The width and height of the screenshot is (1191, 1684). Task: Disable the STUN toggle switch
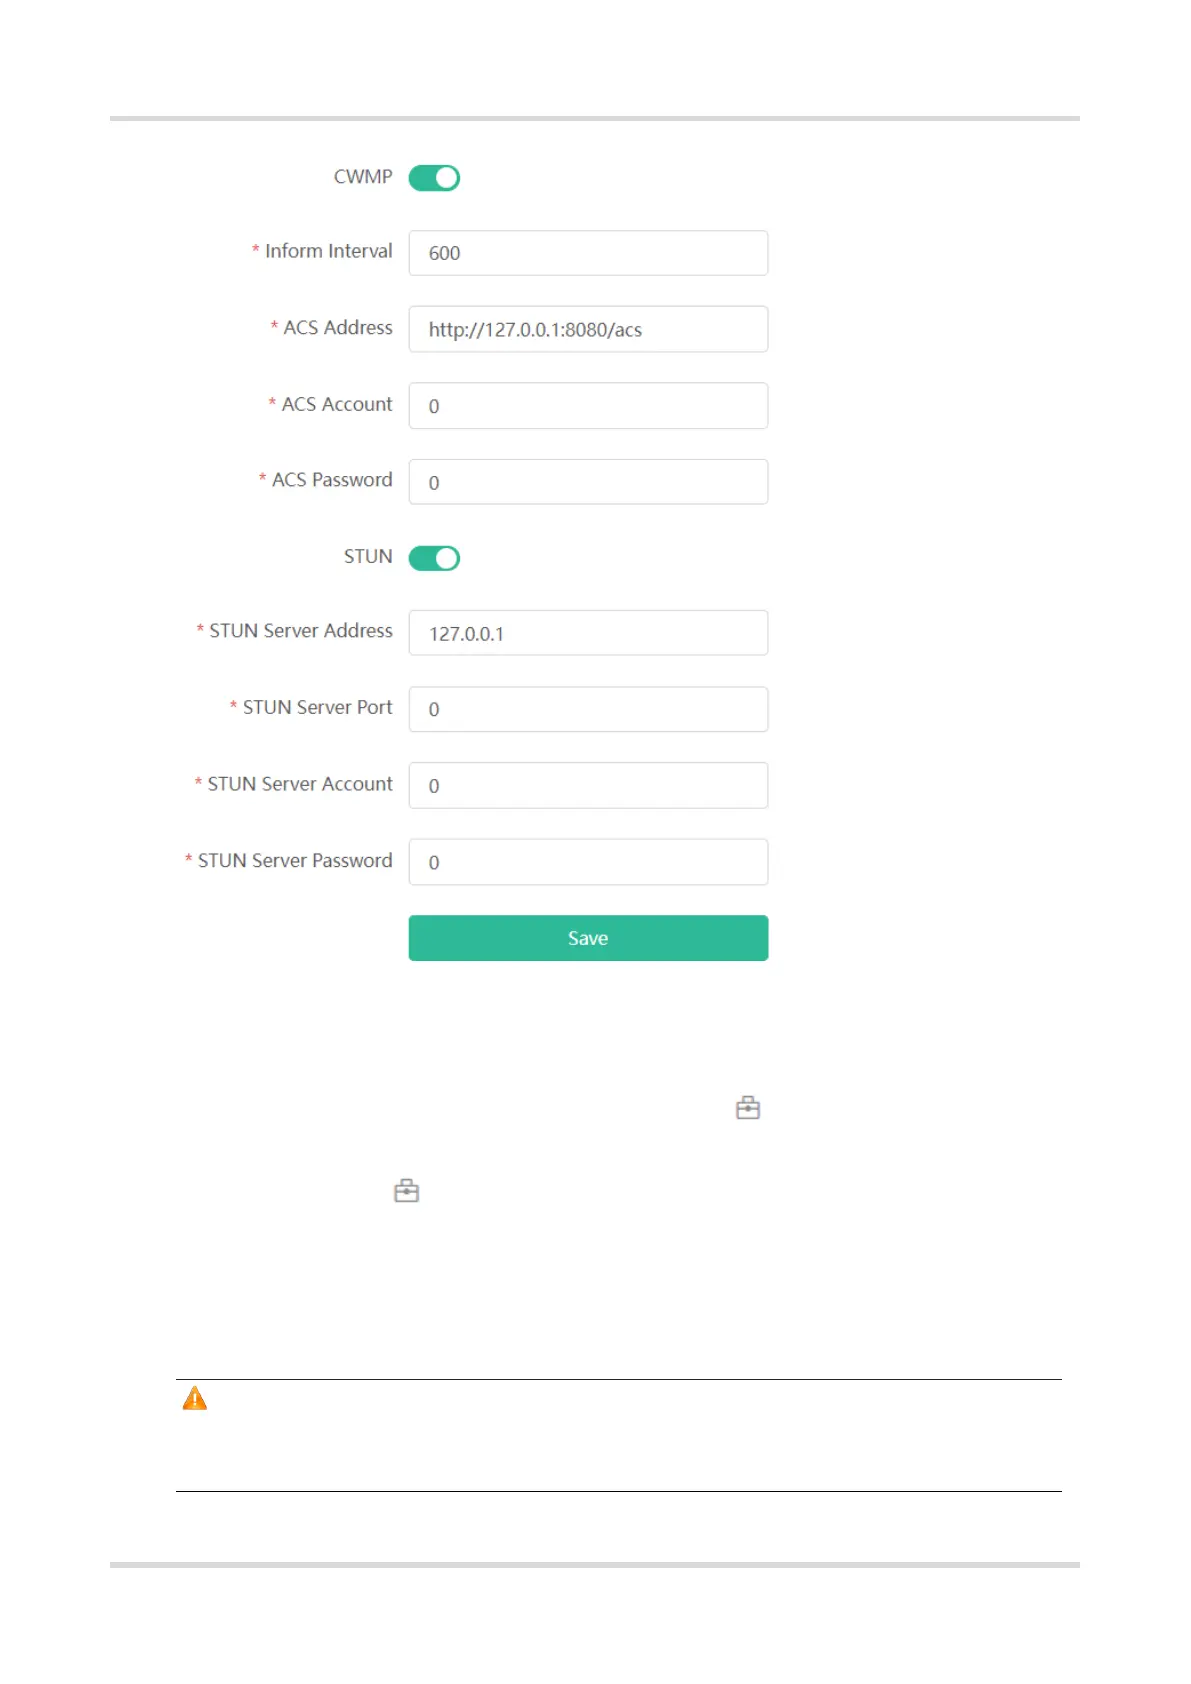point(434,558)
